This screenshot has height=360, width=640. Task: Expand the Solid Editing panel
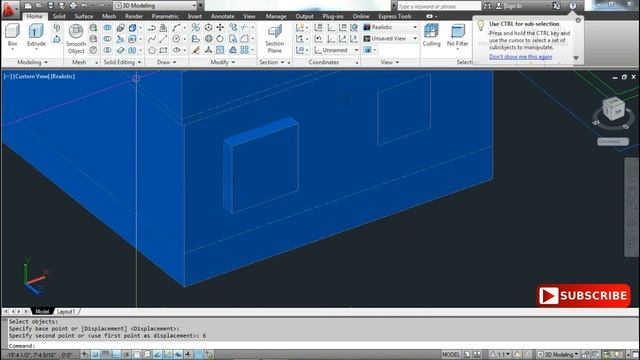coord(122,62)
